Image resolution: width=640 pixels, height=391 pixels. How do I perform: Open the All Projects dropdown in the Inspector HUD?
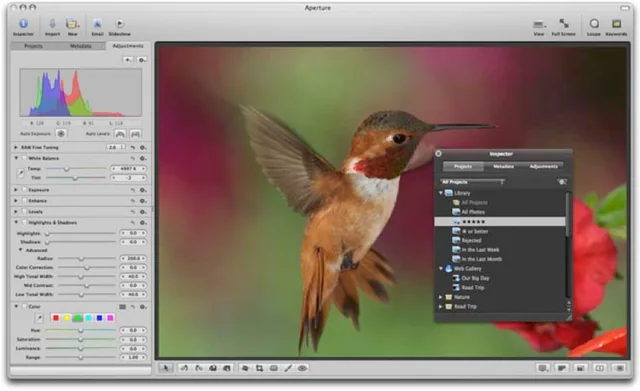473,182
